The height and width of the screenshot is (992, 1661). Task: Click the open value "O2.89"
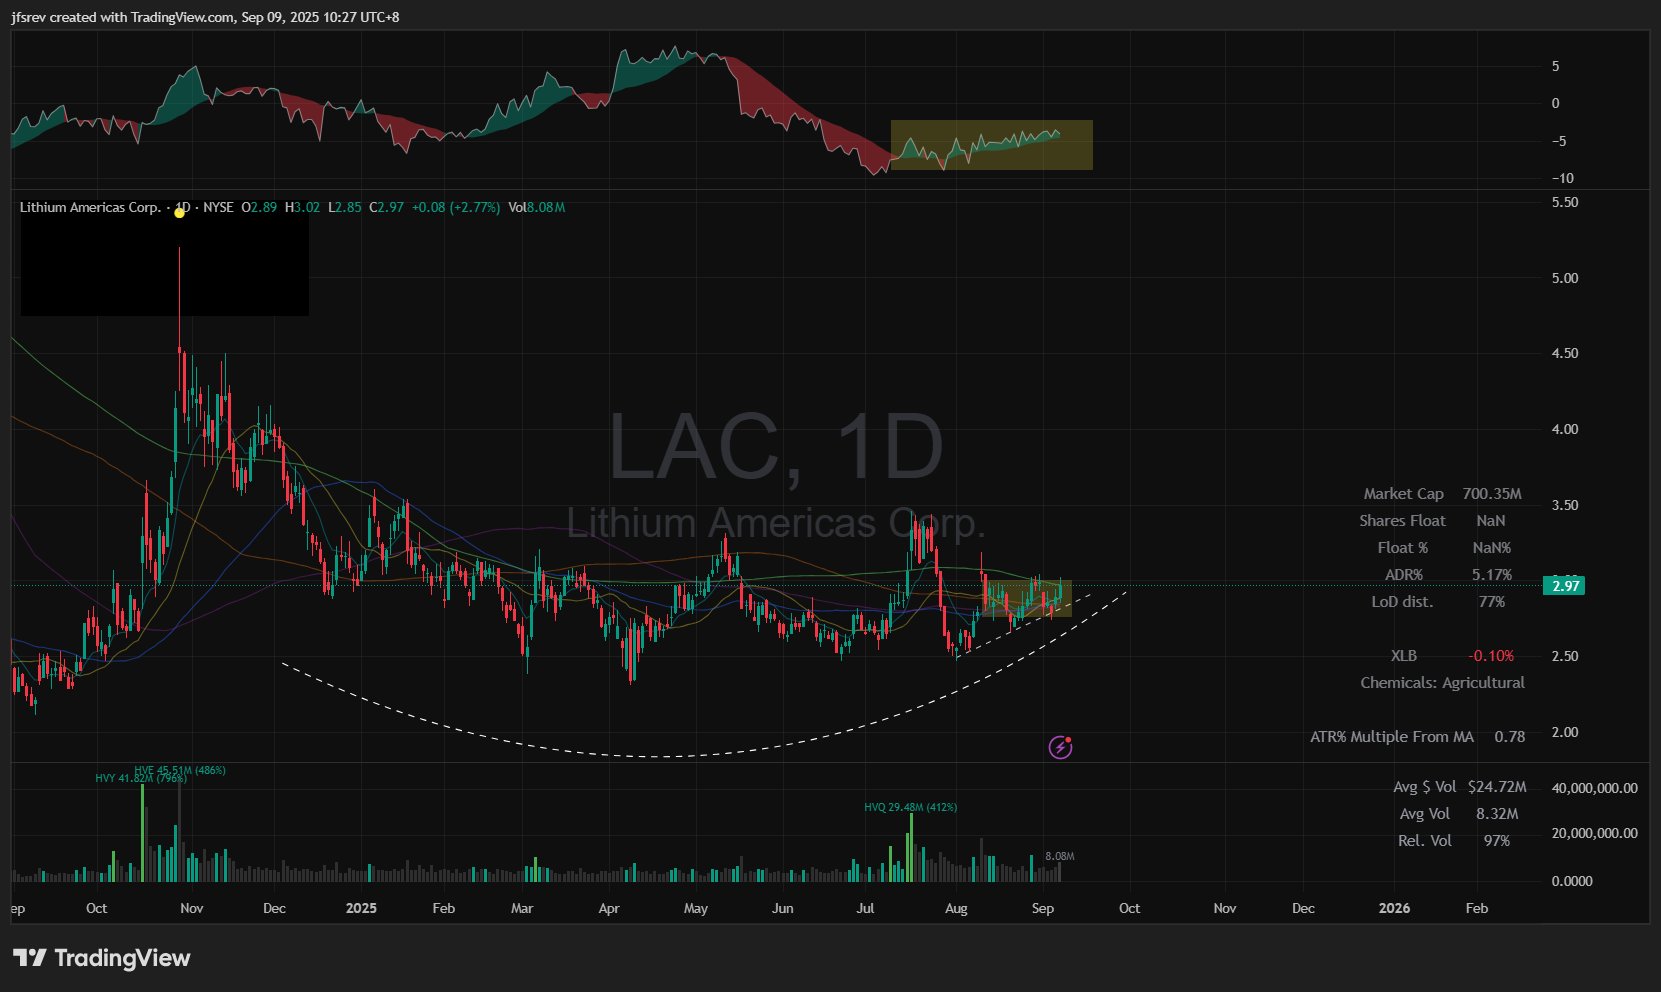pyautogui.click(x=259, y=208)
